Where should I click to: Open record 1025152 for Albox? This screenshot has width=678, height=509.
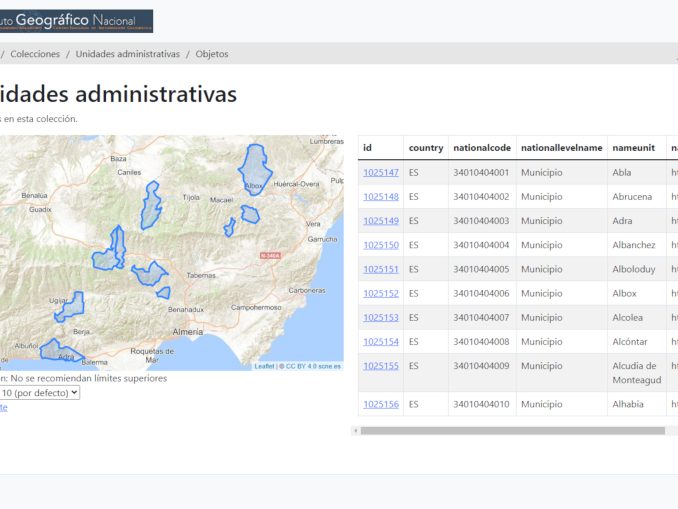[380, 293]
